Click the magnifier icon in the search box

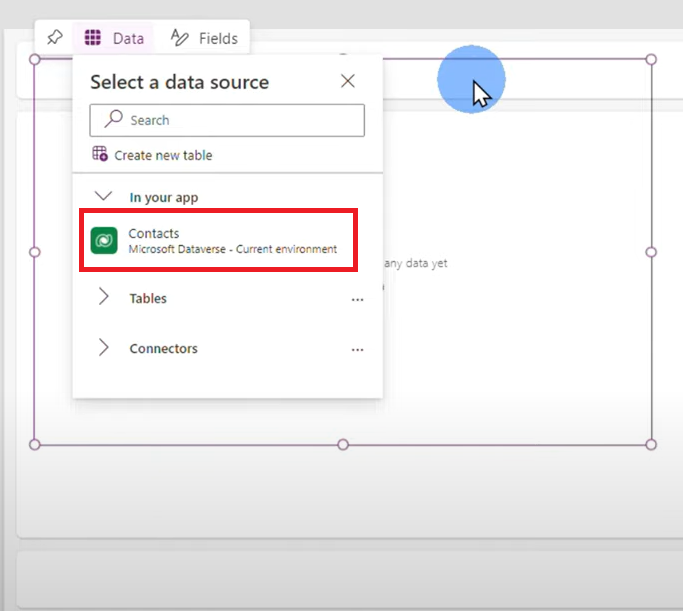click(114, 118)
